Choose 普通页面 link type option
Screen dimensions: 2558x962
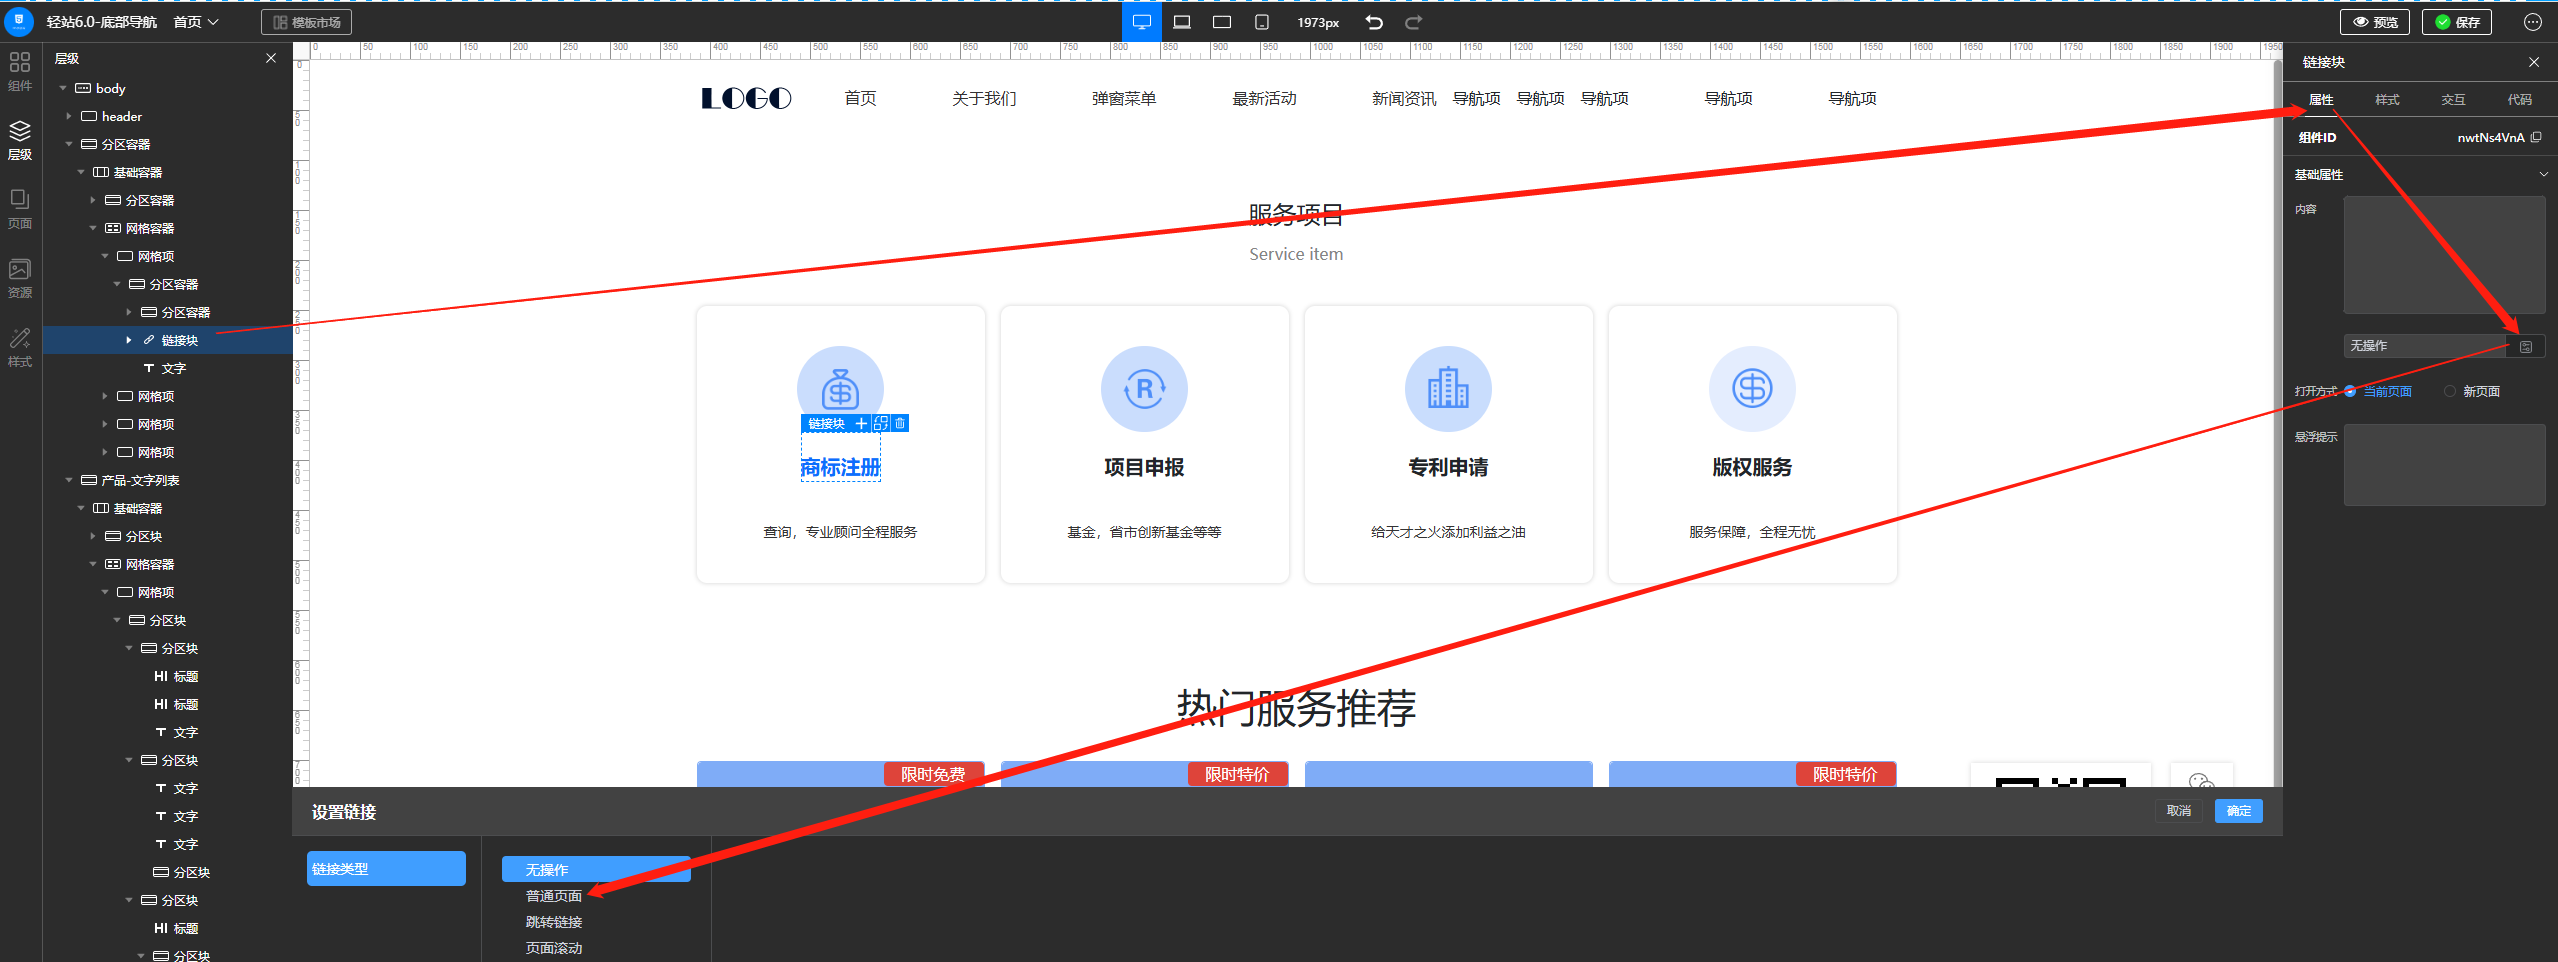coord(554,896)
